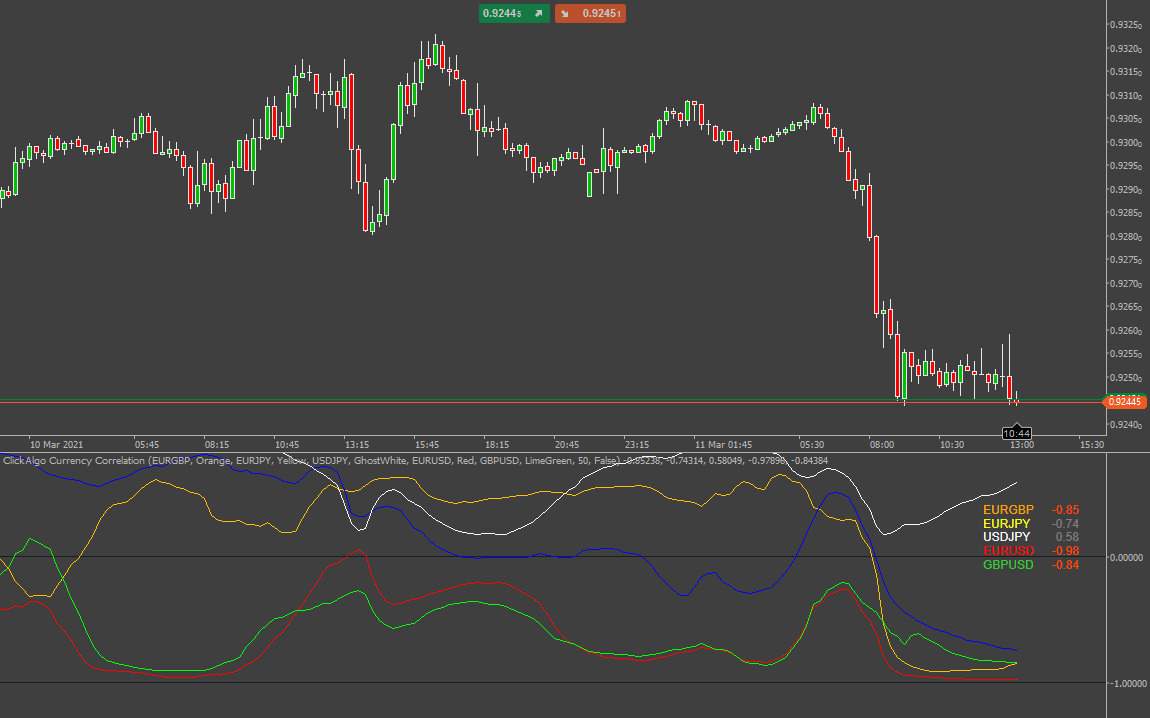
Task: Click the 10:44 timestamp marker
Action: pyautogui.click(x=1018, y=432)
